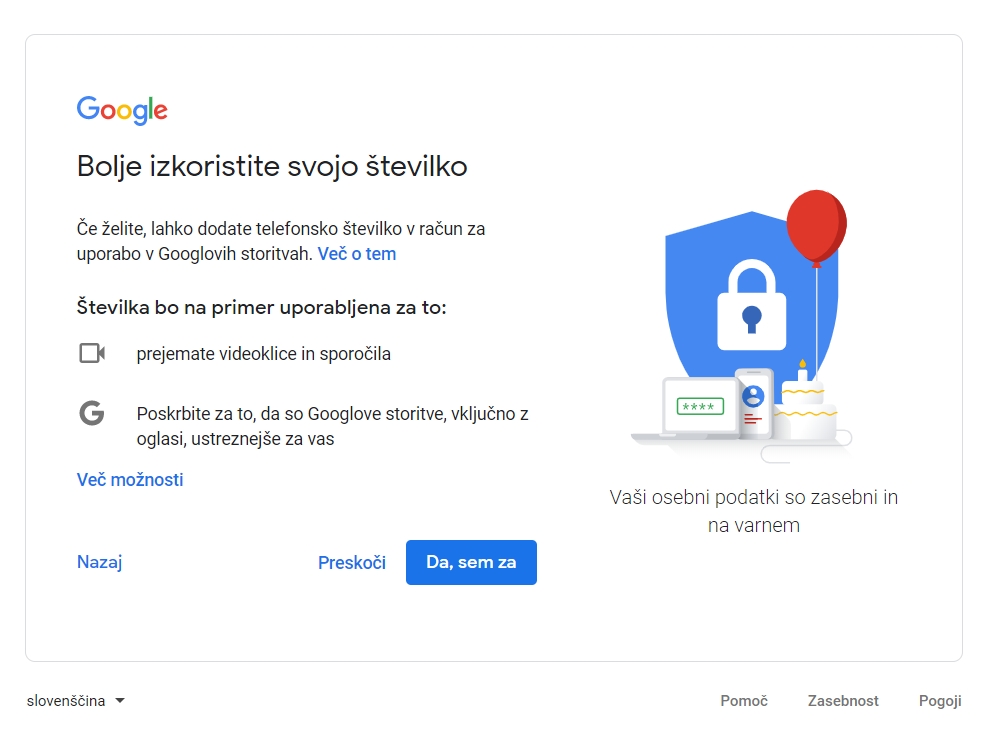This screenshot has width=1003, height=751.
Task: Skip this step with "Preskoči"
Action: click(352, 563)
